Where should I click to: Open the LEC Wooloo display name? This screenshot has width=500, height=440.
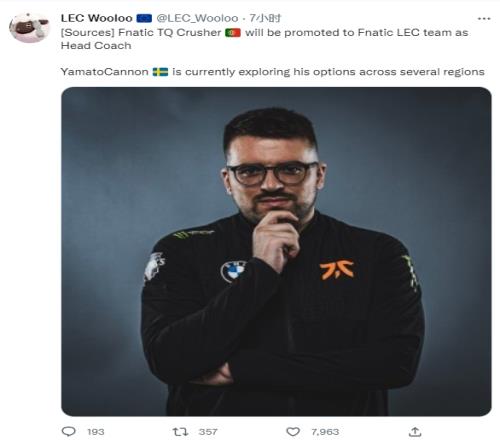pyautogui.click(x=97, y=18)
